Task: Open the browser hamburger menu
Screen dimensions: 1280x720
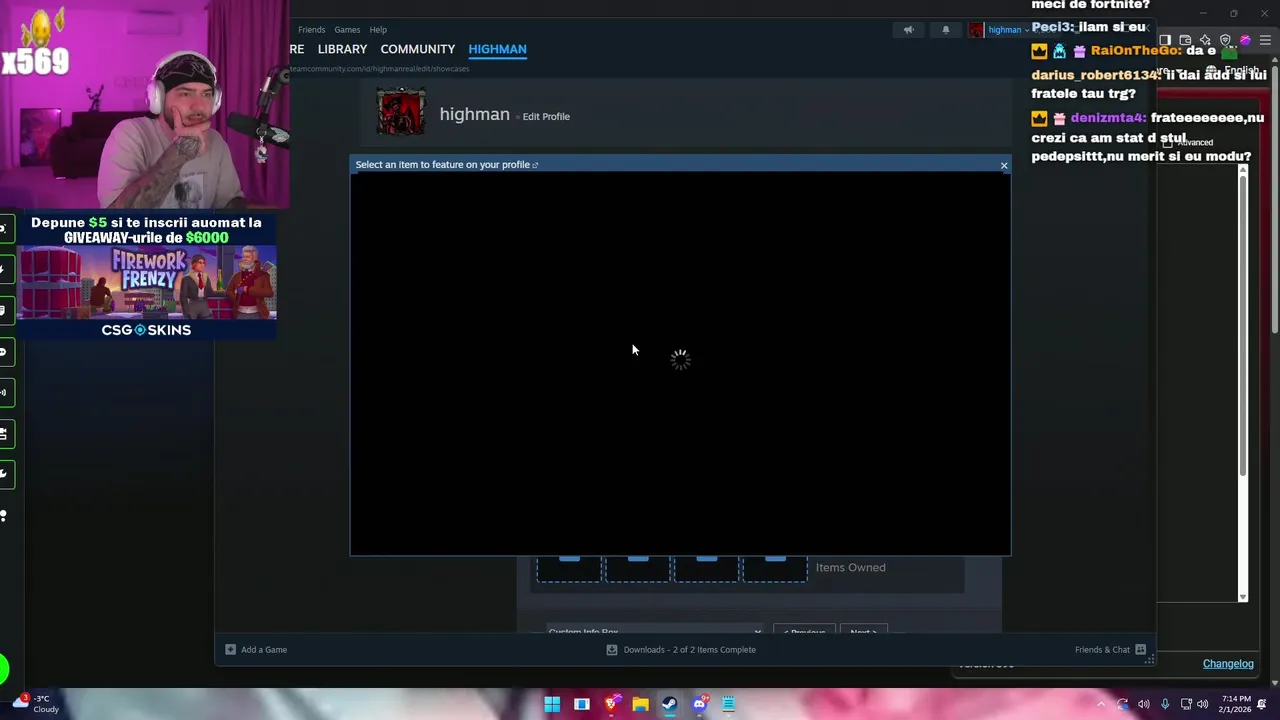Action: (x=1265, y=40)
